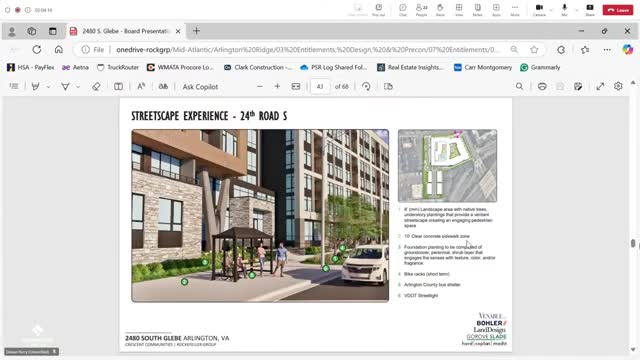Click the Add text box tool icon
Viewport: 640px width, 360px height.
pyautogui.click(x=118, y=86)
